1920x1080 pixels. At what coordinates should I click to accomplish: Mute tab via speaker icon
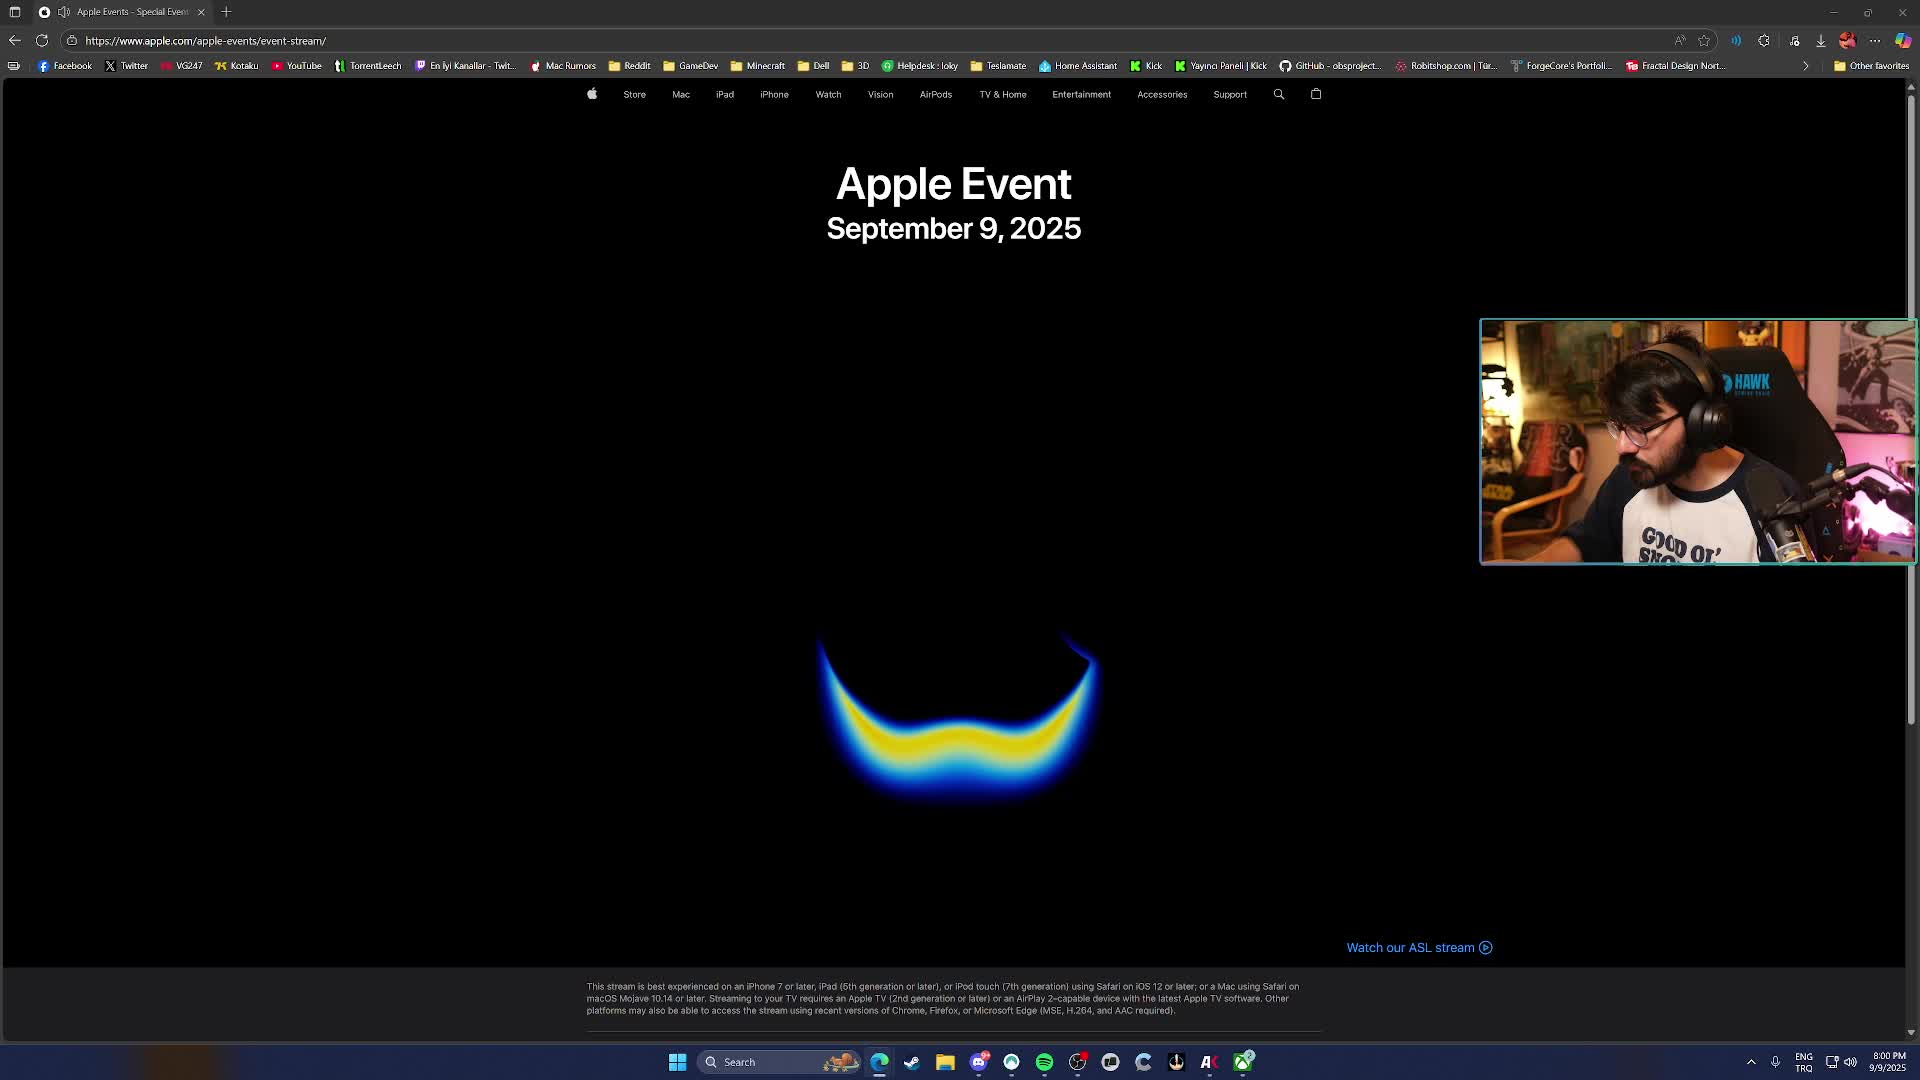(64, 12)
